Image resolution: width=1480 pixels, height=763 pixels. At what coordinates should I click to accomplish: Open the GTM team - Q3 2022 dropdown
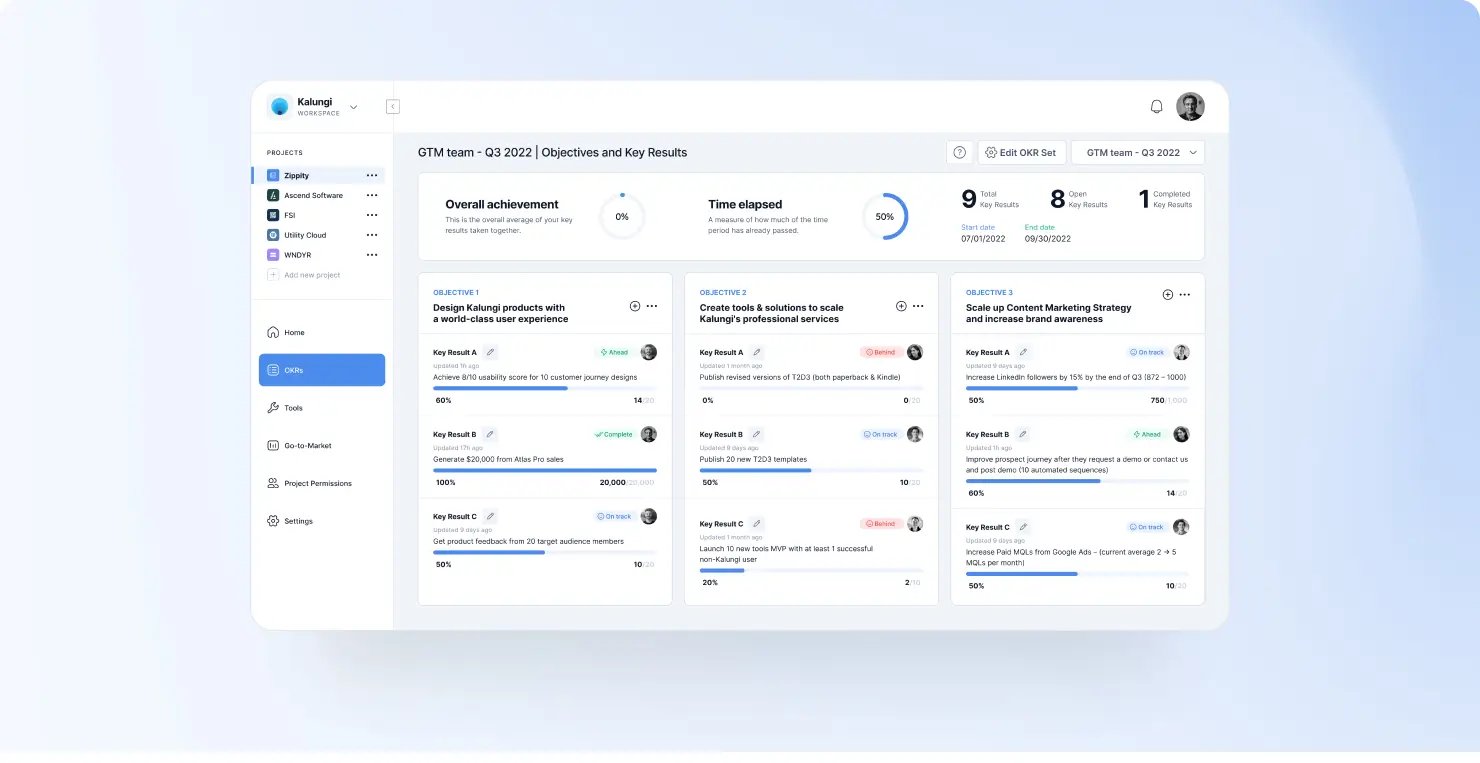click(x=1138, y=151)
